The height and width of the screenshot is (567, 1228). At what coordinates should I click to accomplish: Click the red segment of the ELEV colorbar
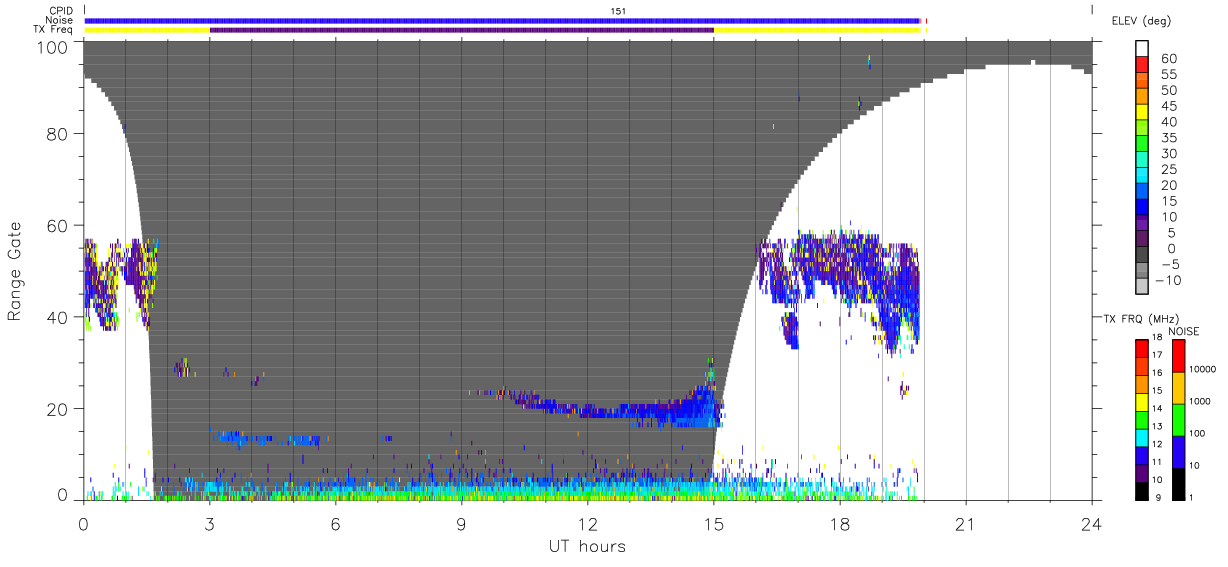click(x=1141, y=66)
